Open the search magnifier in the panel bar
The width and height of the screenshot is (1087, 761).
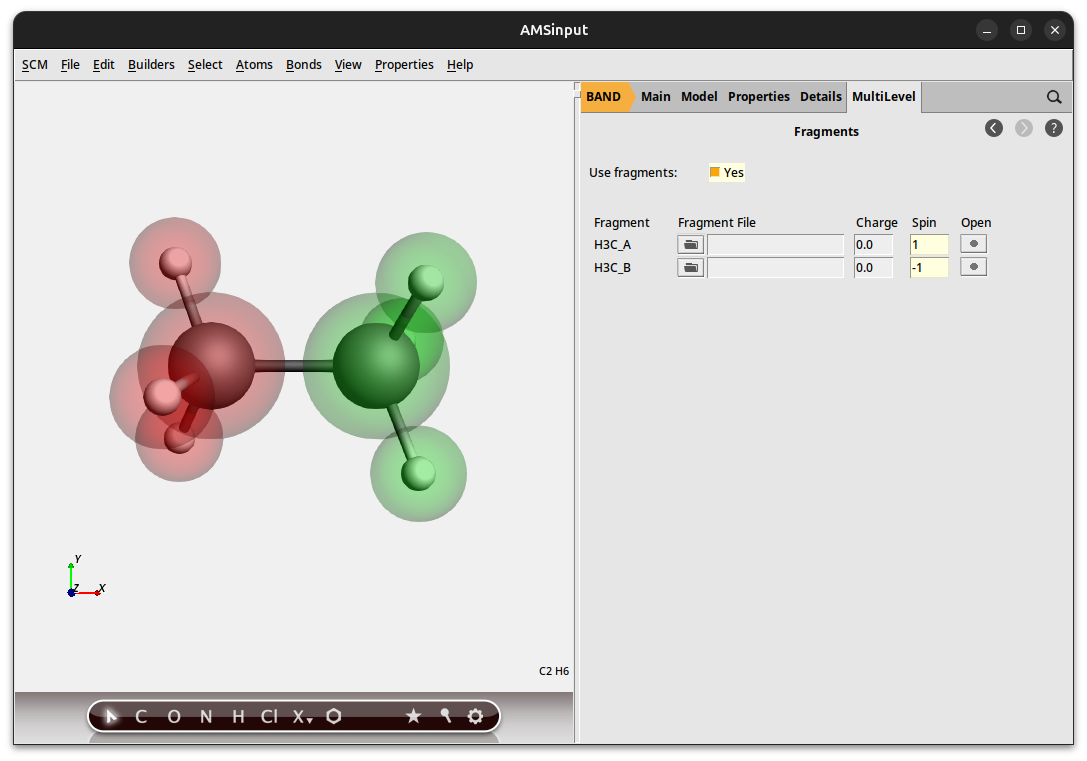coord(1054,96)
